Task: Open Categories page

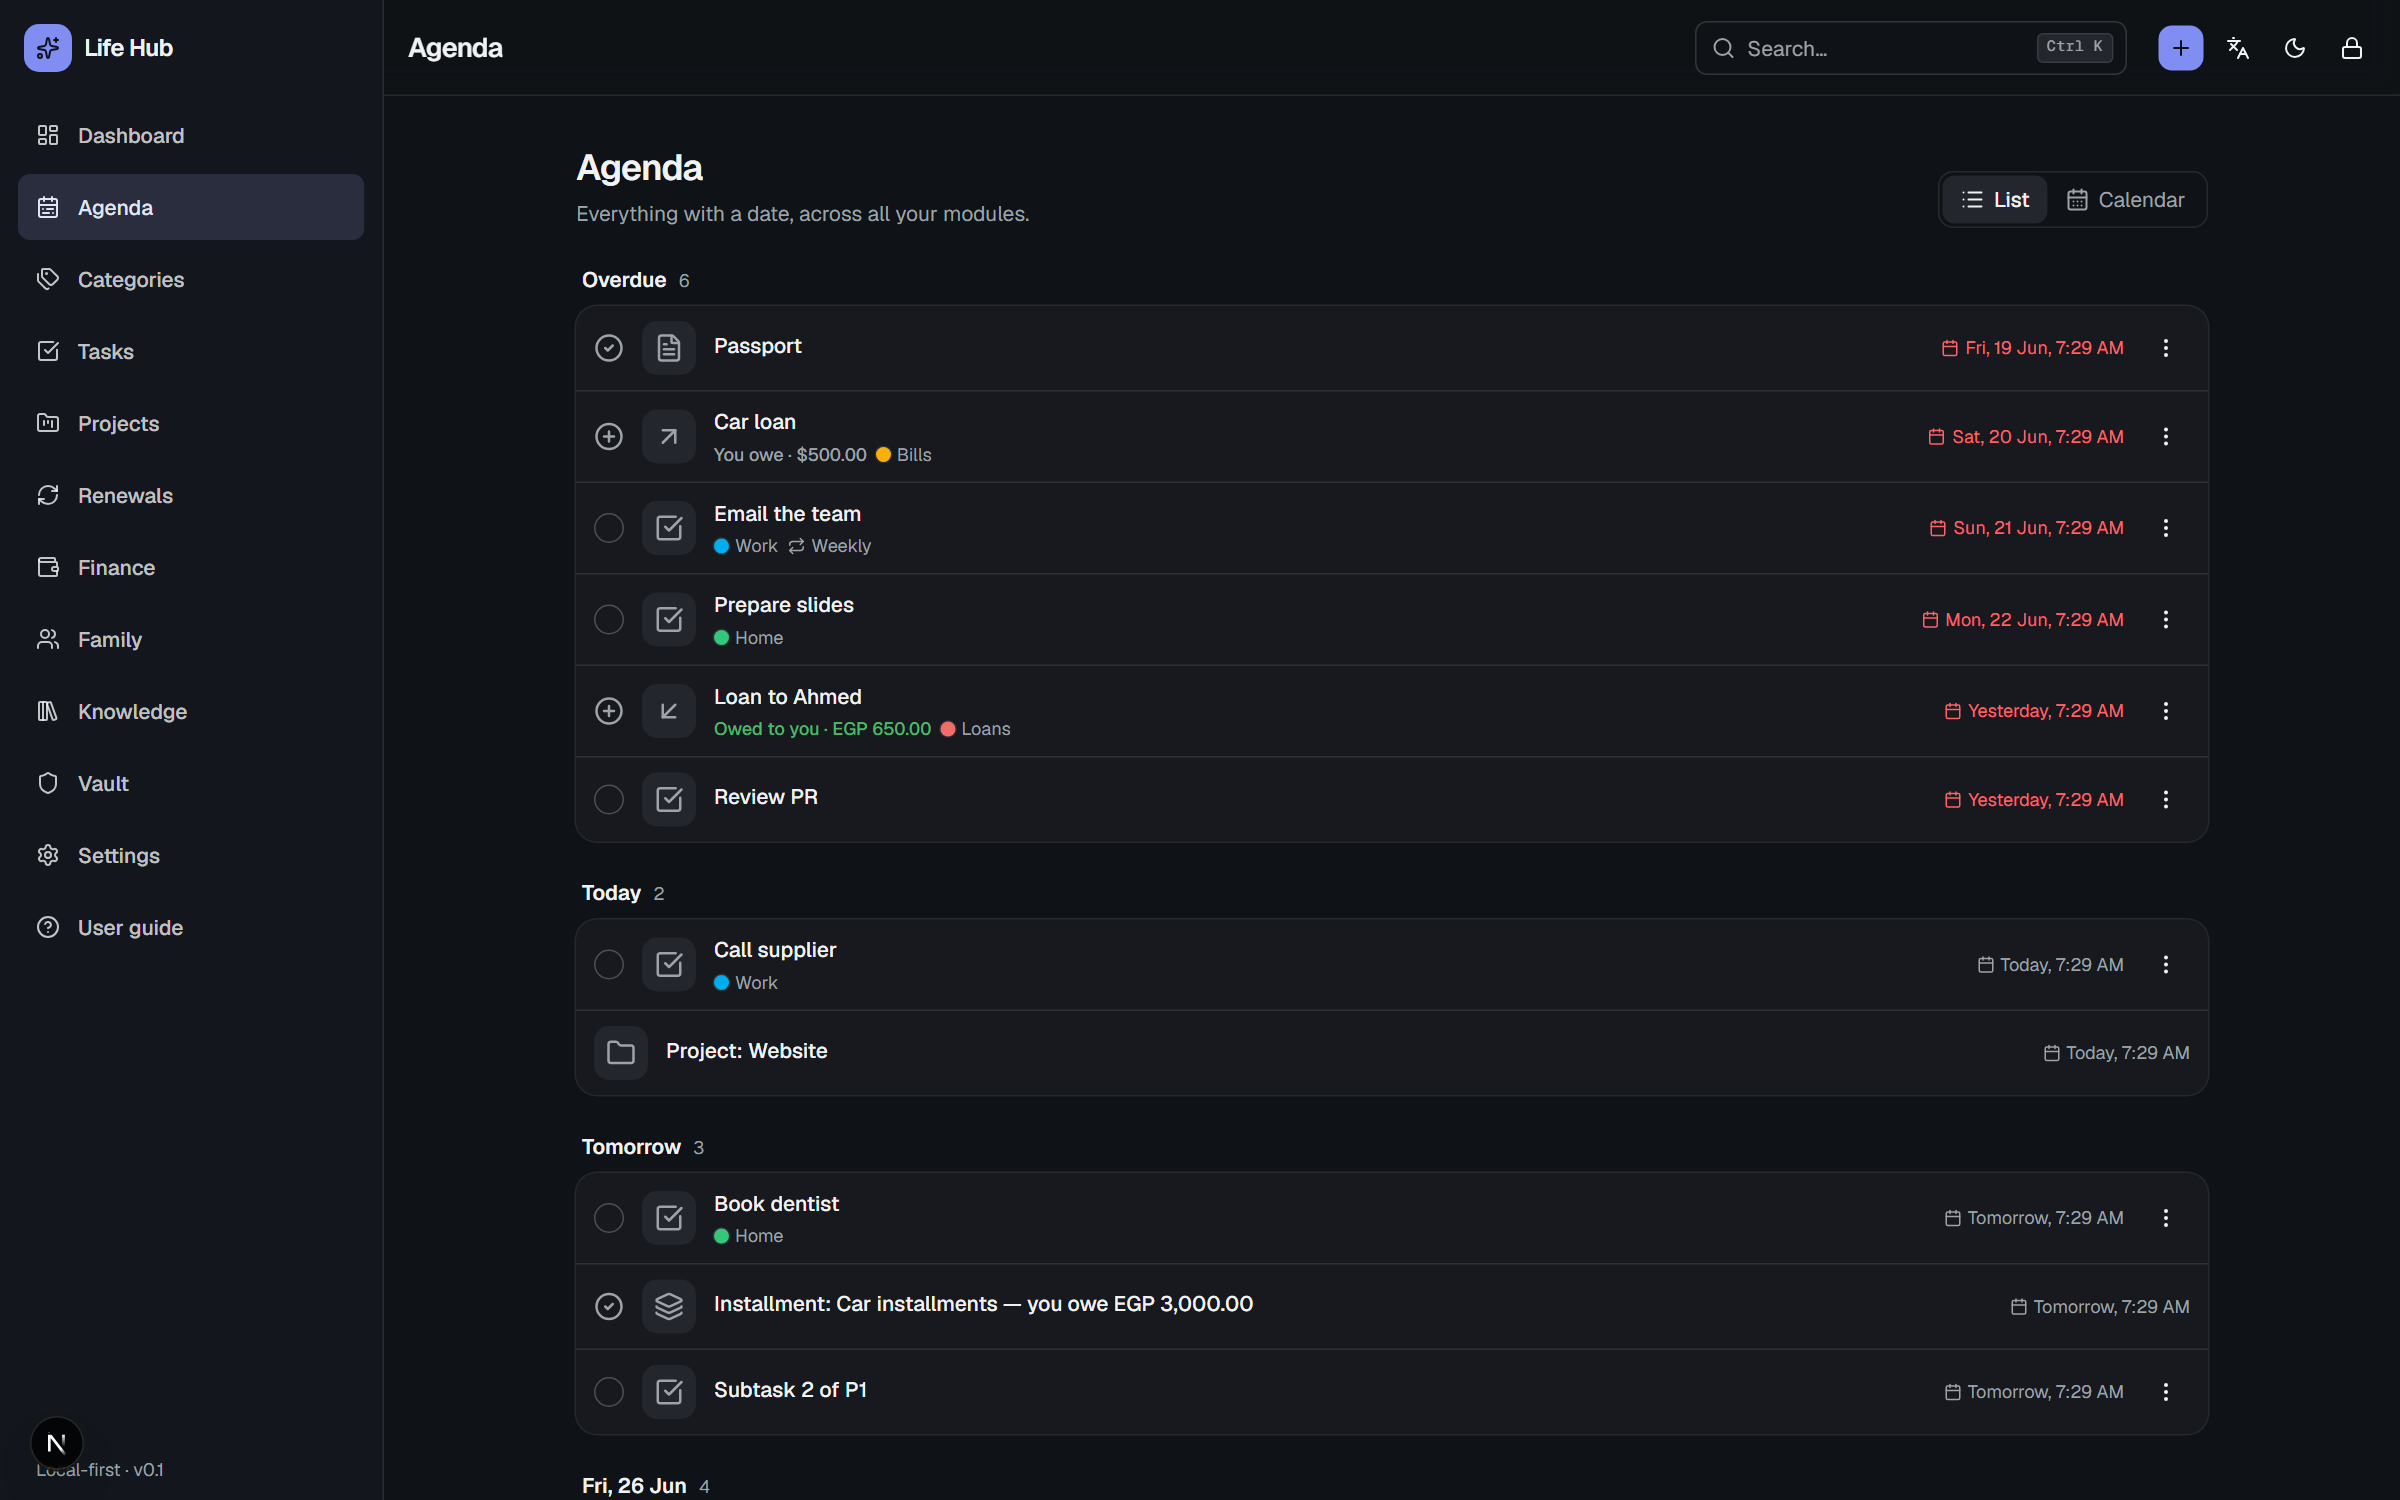Action: pos(191,279)
